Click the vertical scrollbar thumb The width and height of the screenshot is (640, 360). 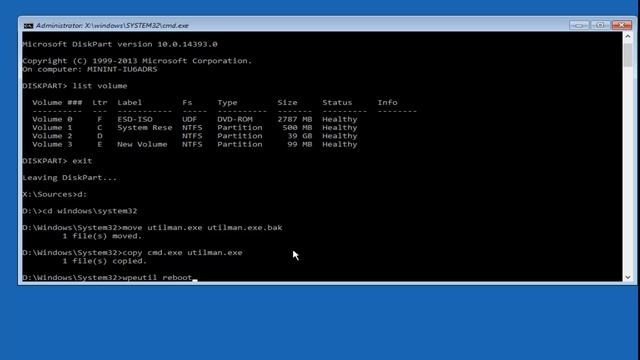tap(628, 55)
